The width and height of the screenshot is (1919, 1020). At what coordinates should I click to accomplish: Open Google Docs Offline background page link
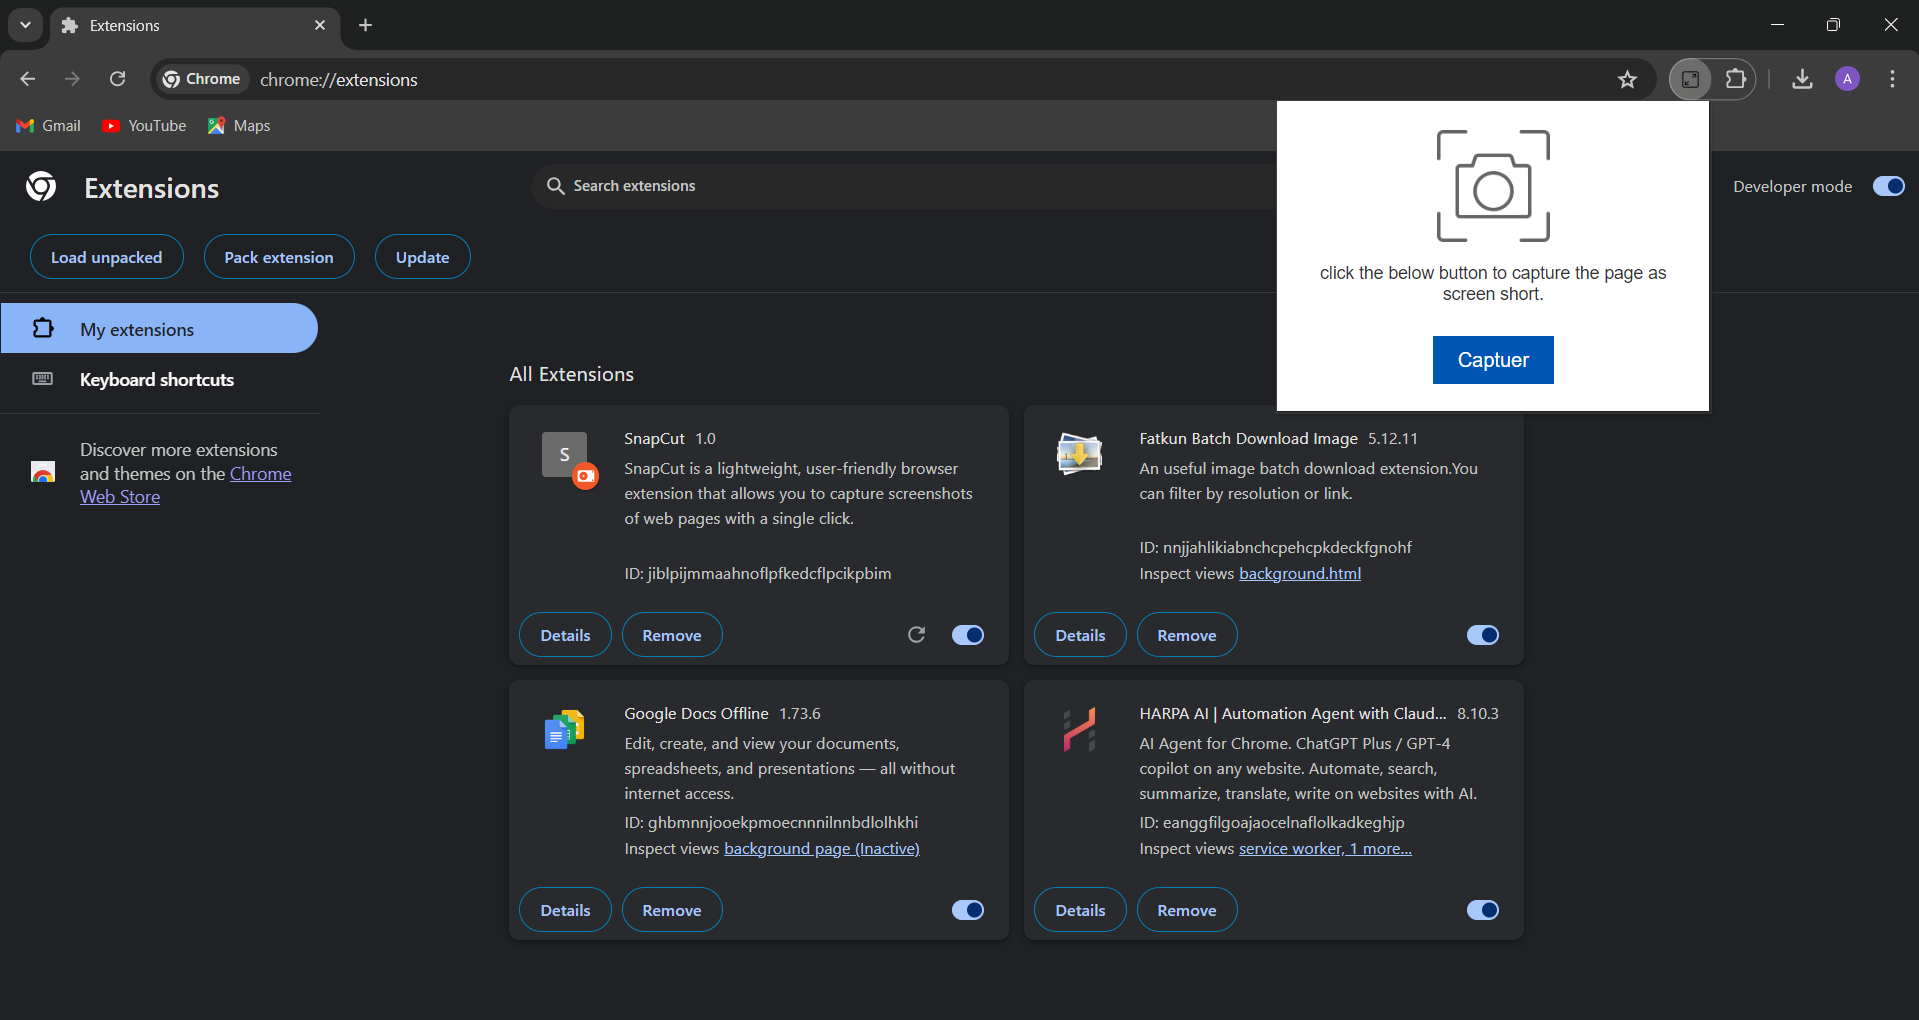[822, 848]
